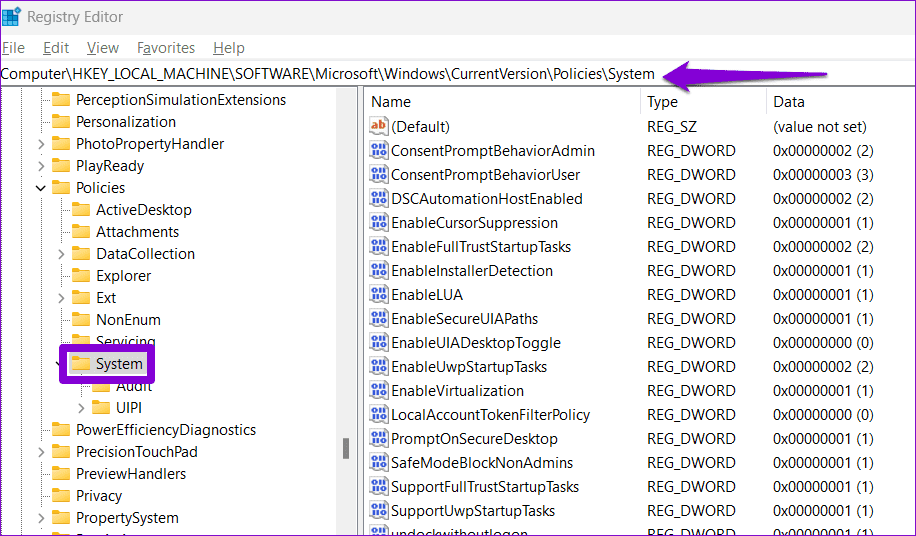This screenshot has width=916, height=536.
Task: Select the PerceptionSimulationExtensions key
Action: pyautogui.click(x=181, y=100)
